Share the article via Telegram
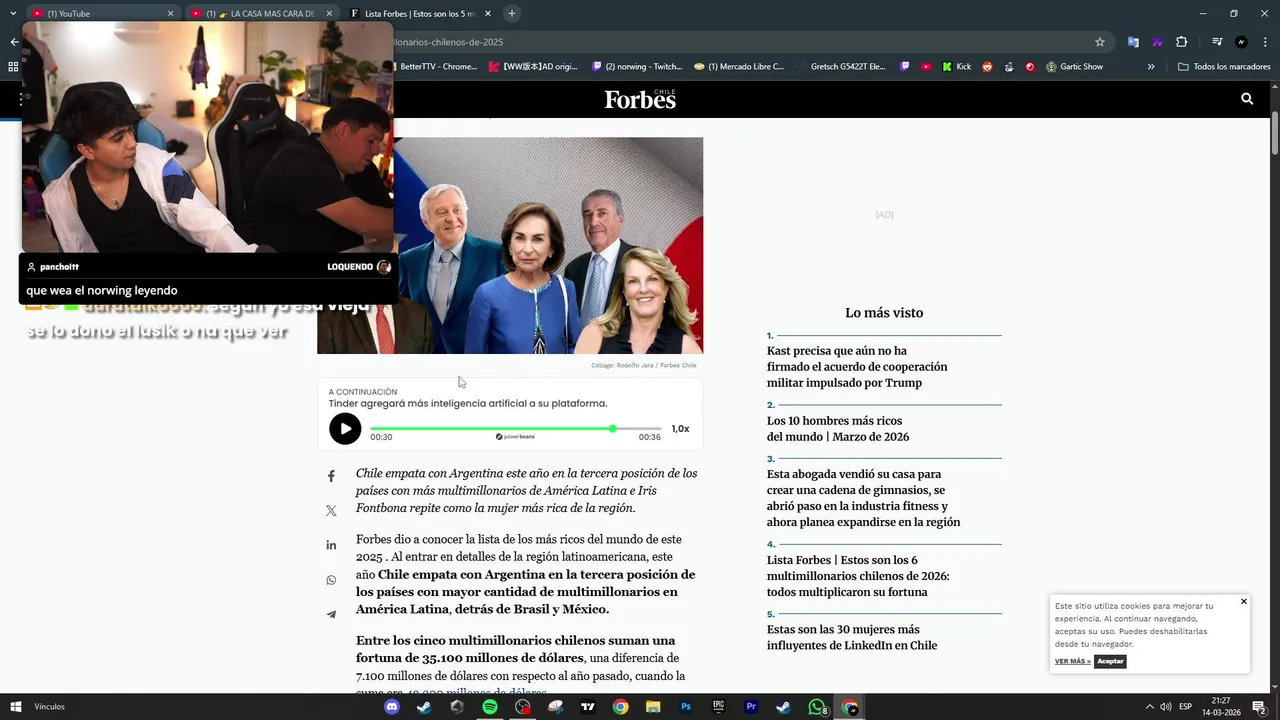 coord(331,614)
